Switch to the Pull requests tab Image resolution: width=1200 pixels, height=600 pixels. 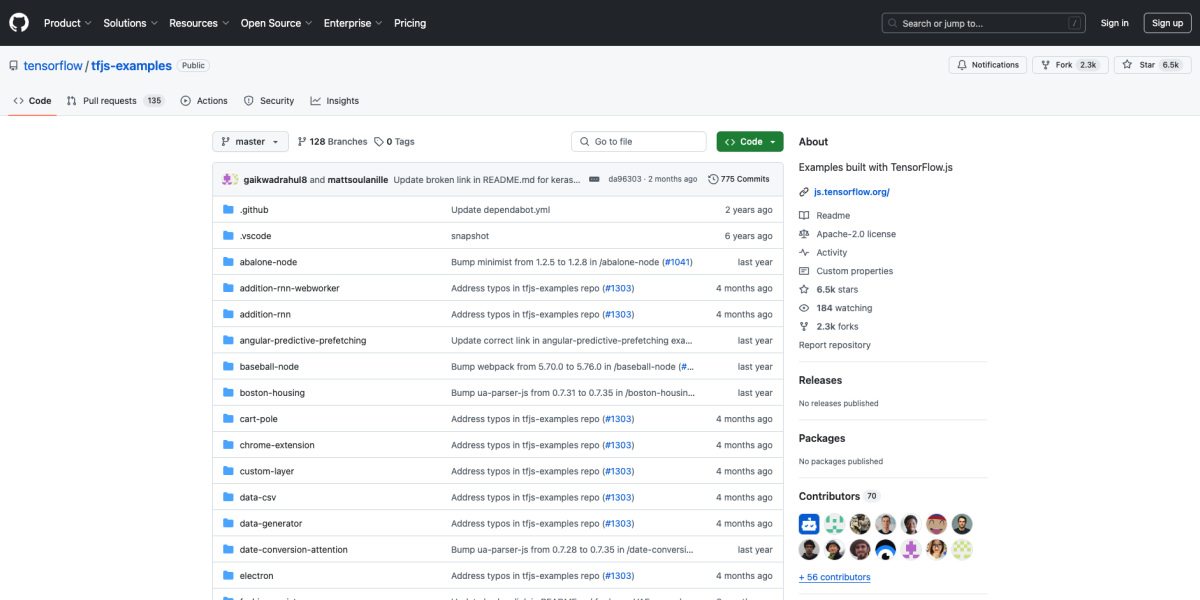pyautogui.click(x=110, y=101)
